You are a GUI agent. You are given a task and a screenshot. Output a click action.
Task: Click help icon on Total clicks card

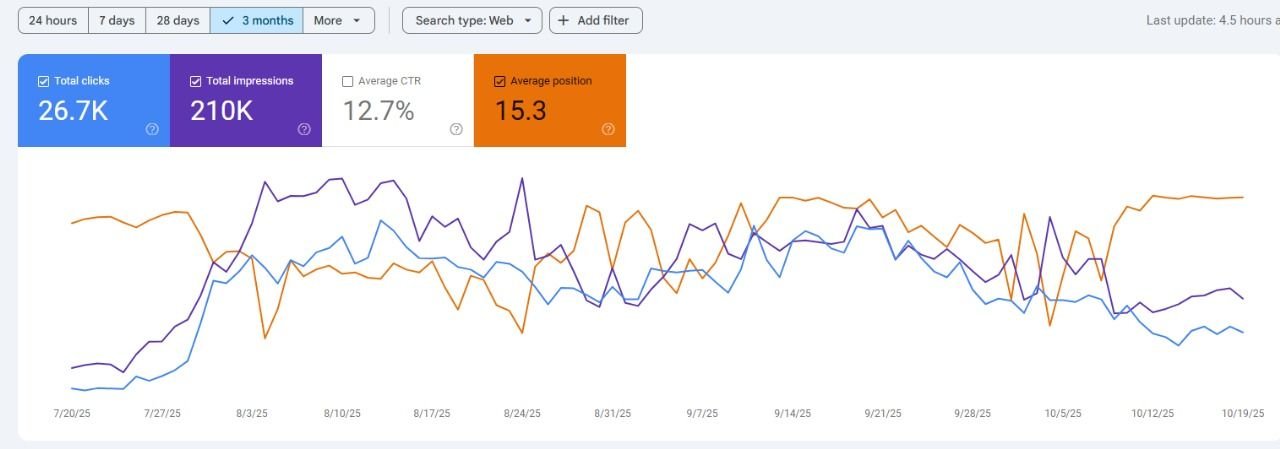(152, 129)
